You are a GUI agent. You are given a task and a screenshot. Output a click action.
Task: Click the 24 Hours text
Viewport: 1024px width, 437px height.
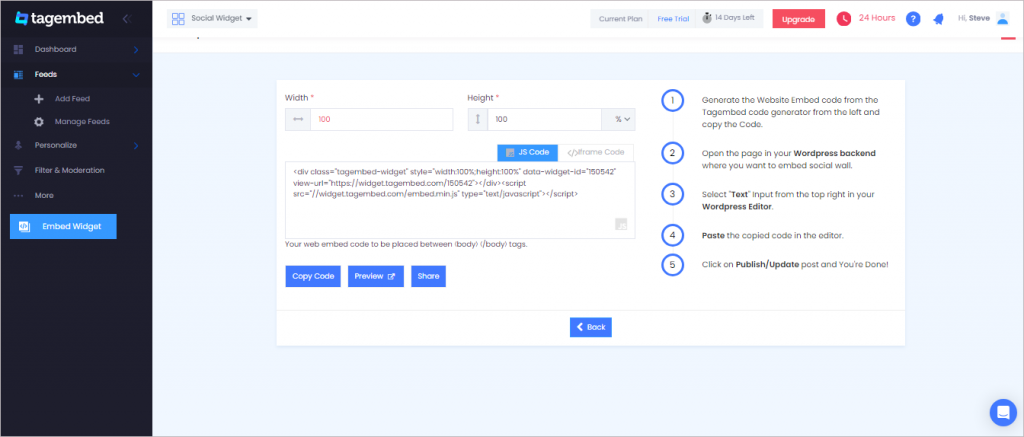point(876,18)
